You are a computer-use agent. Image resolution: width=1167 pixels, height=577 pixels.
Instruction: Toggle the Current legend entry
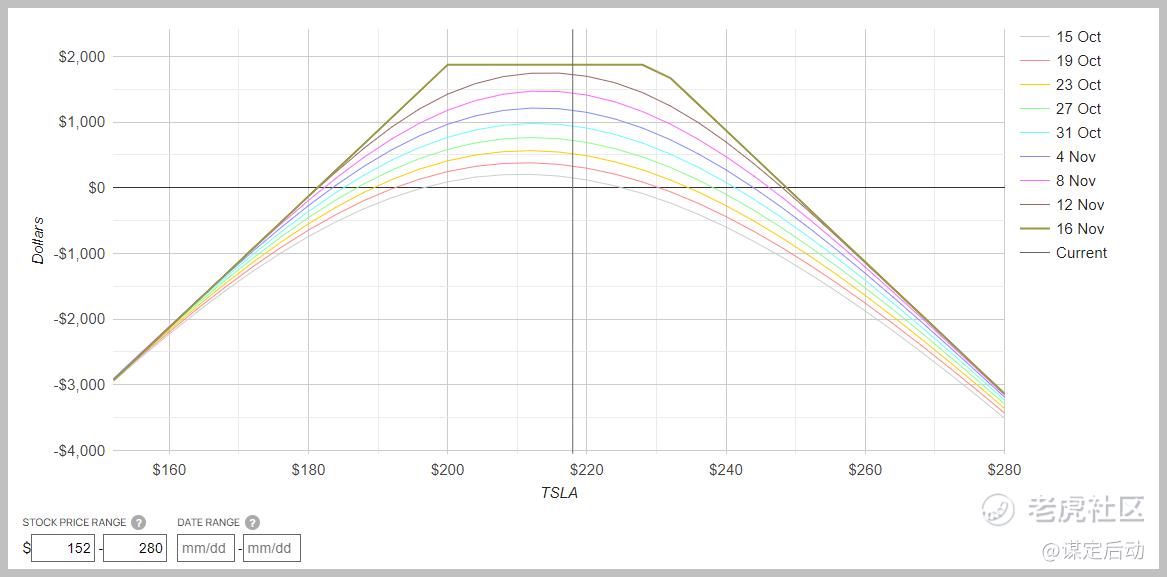pyautogui.click(x=1064, y=252)
